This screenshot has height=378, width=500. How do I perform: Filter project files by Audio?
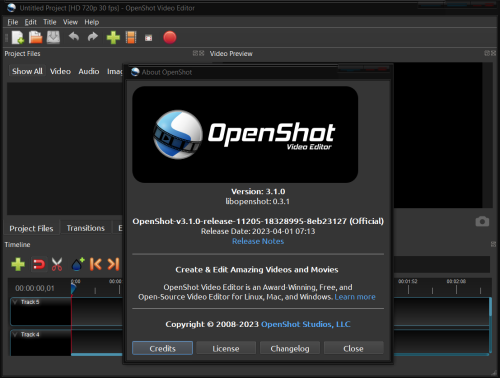click(89, 71)
